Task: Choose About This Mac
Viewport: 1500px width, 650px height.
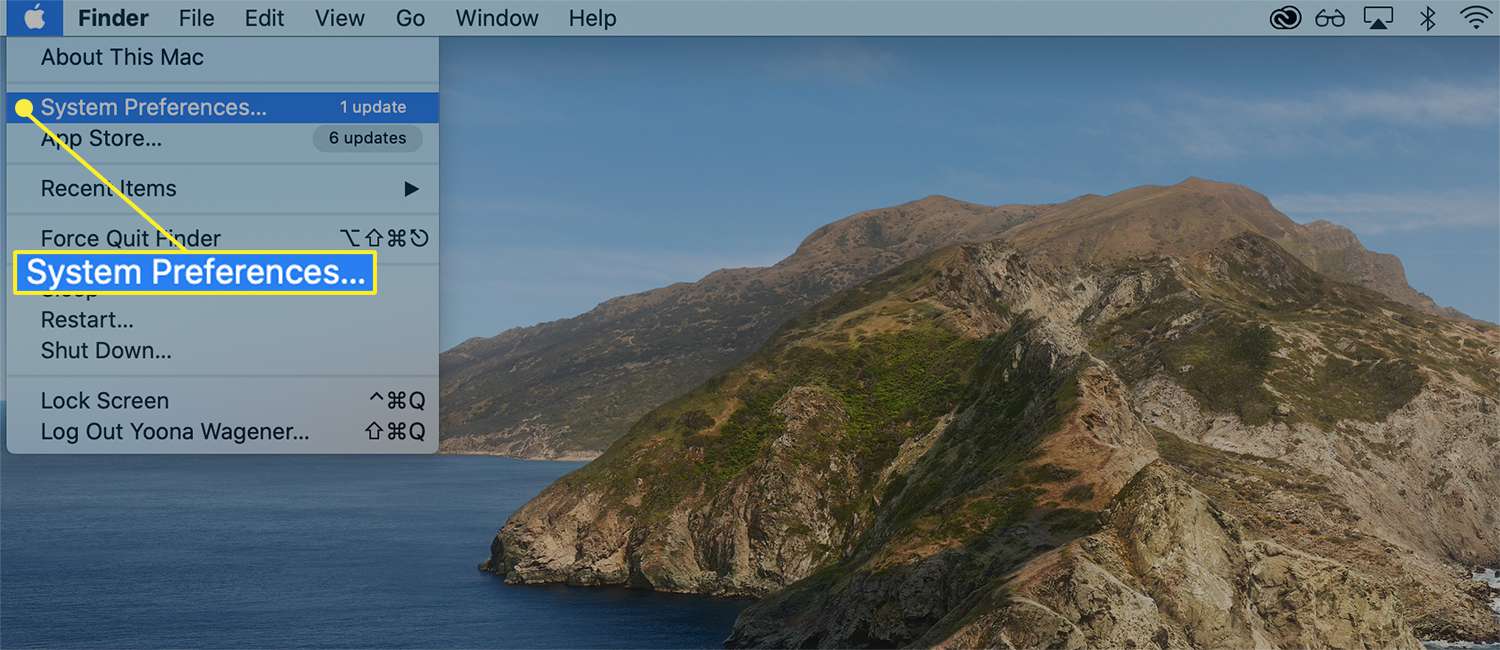Action: coord(222,58)
